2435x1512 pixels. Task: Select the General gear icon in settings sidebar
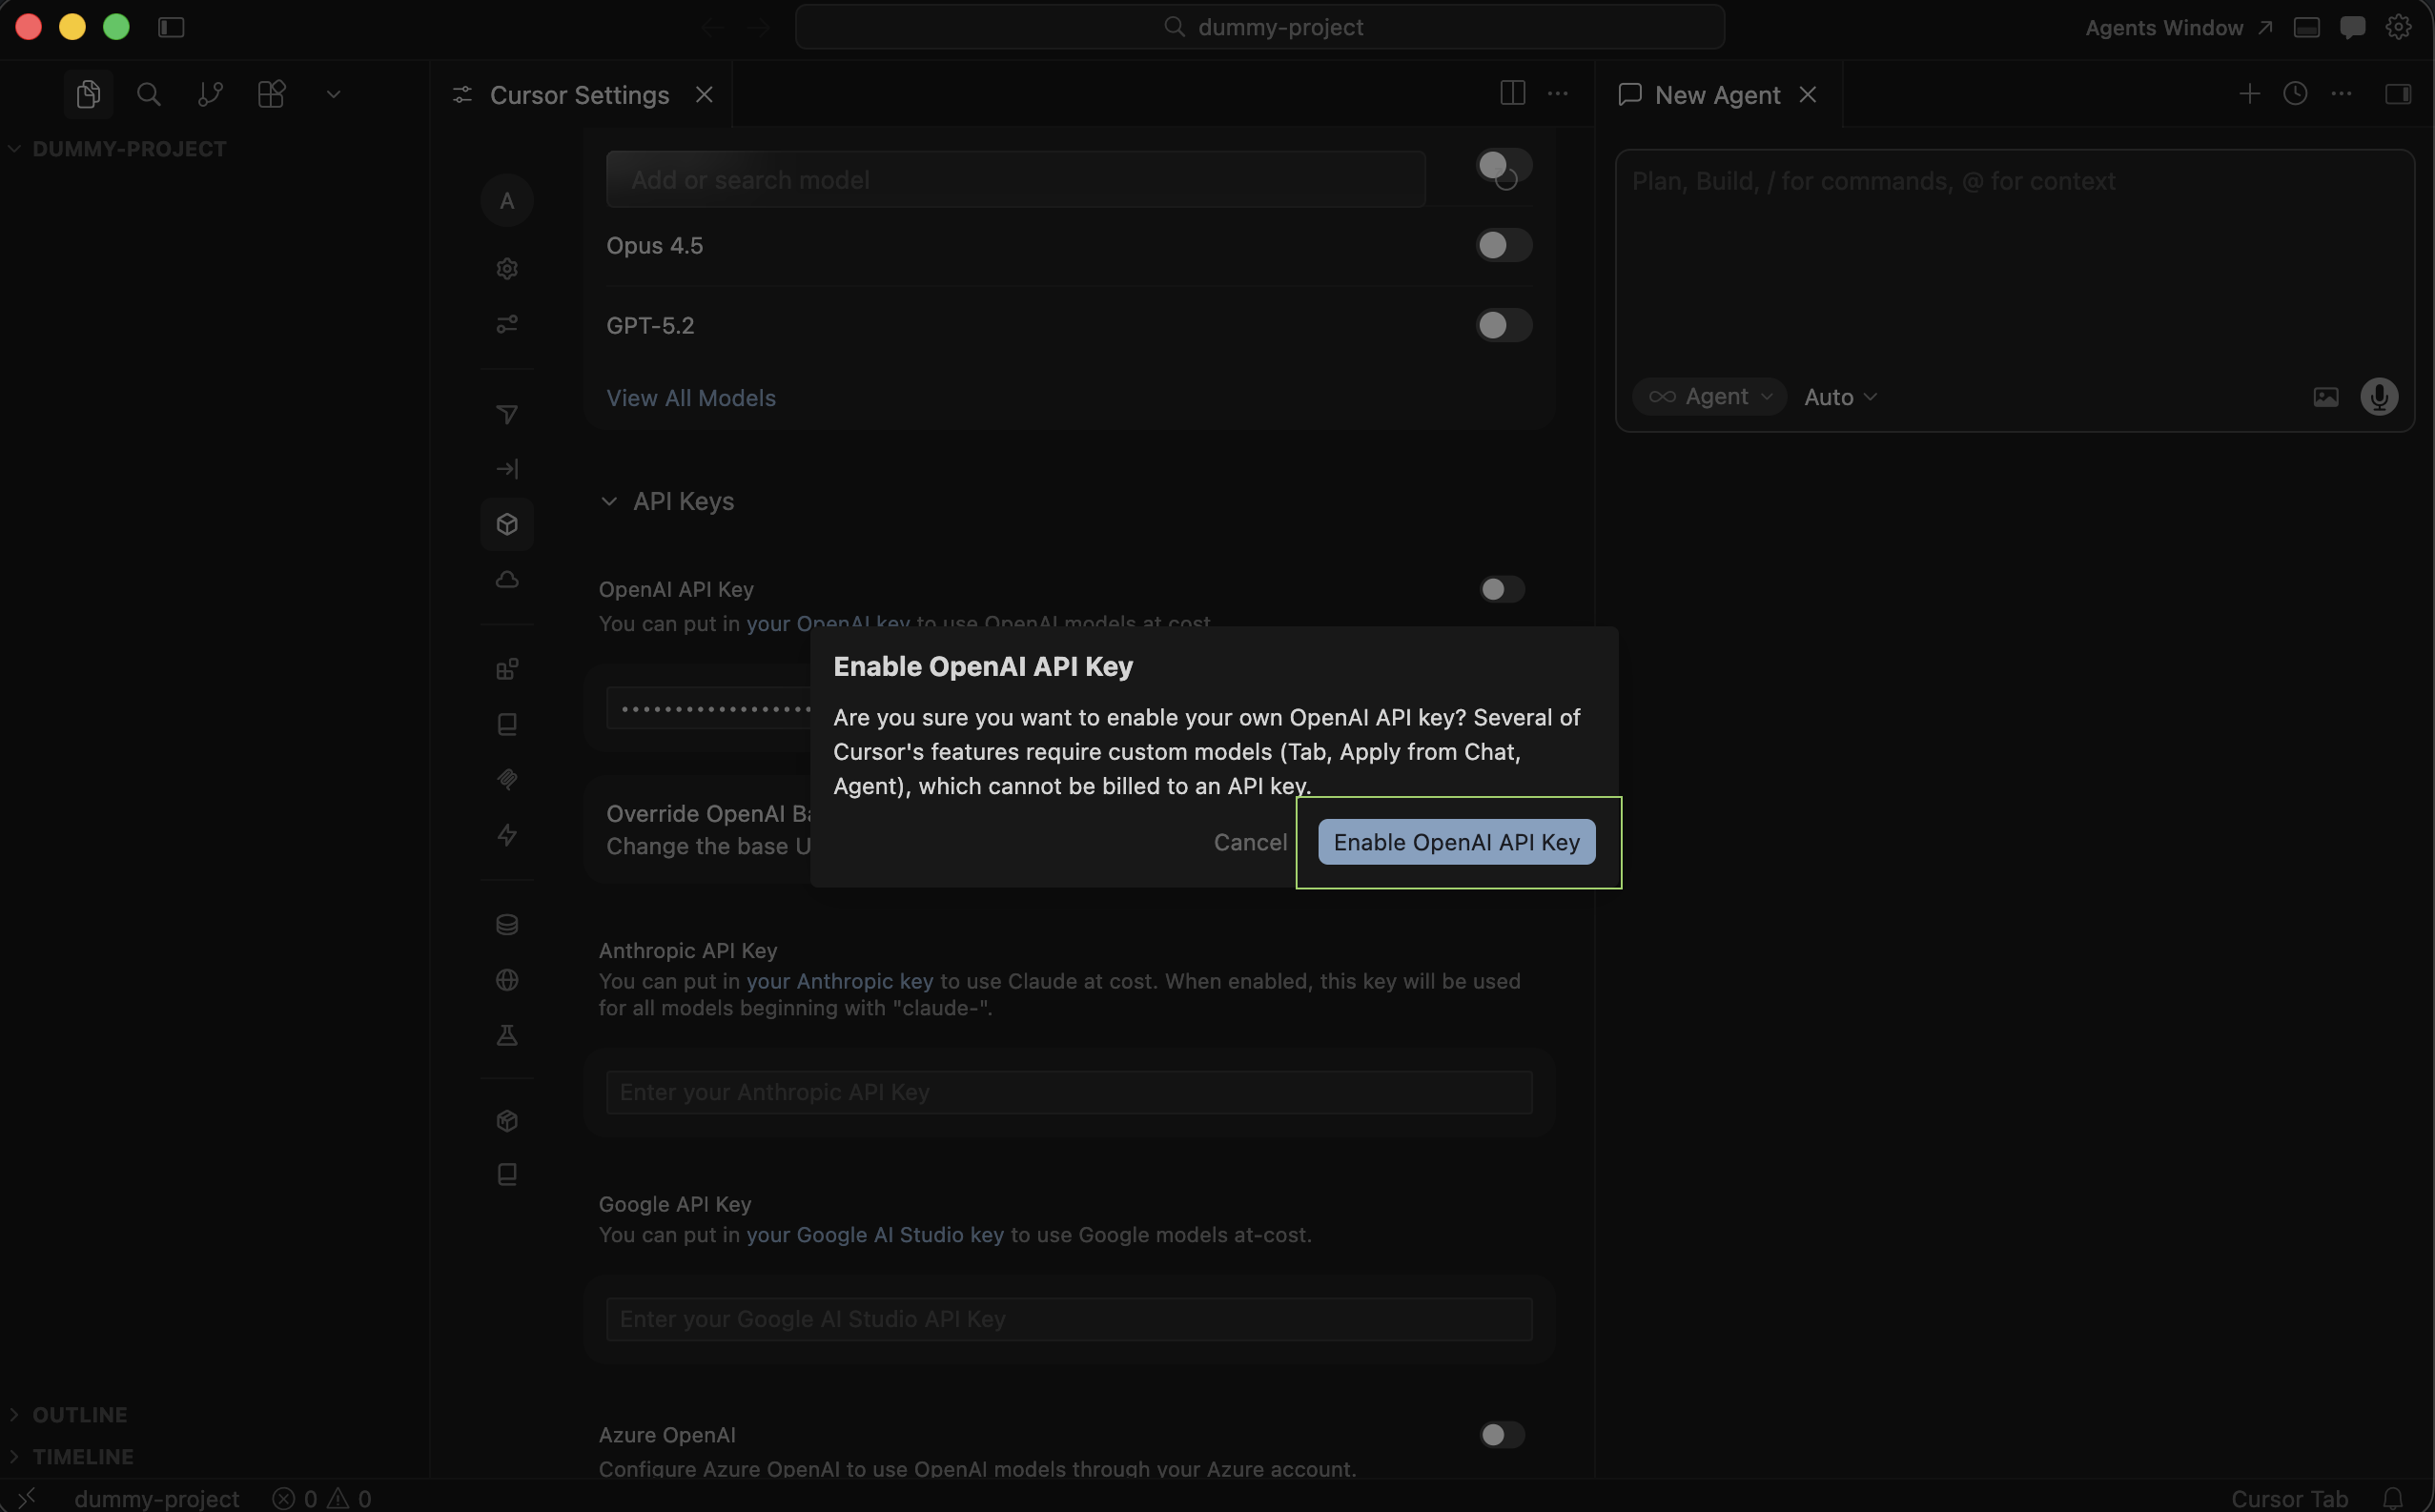tap(507, 269)
